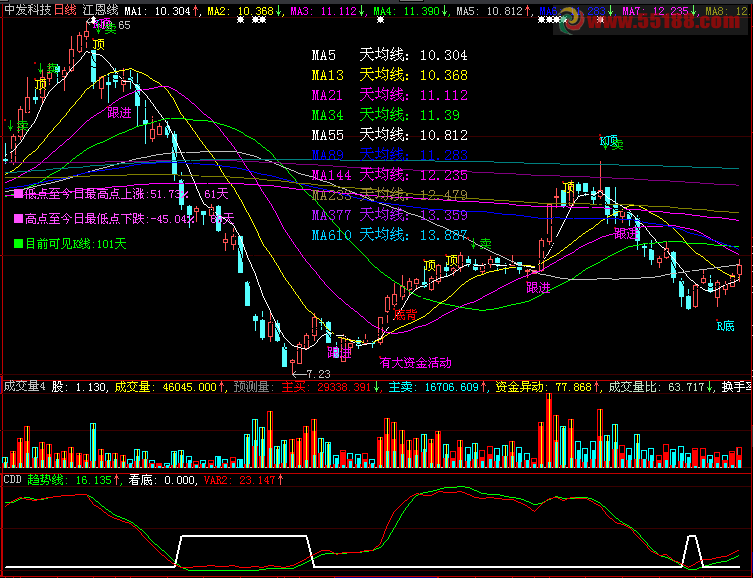Click the 主买: 29338.391 value
The image size is (753, 578).
tap(330, 386)
